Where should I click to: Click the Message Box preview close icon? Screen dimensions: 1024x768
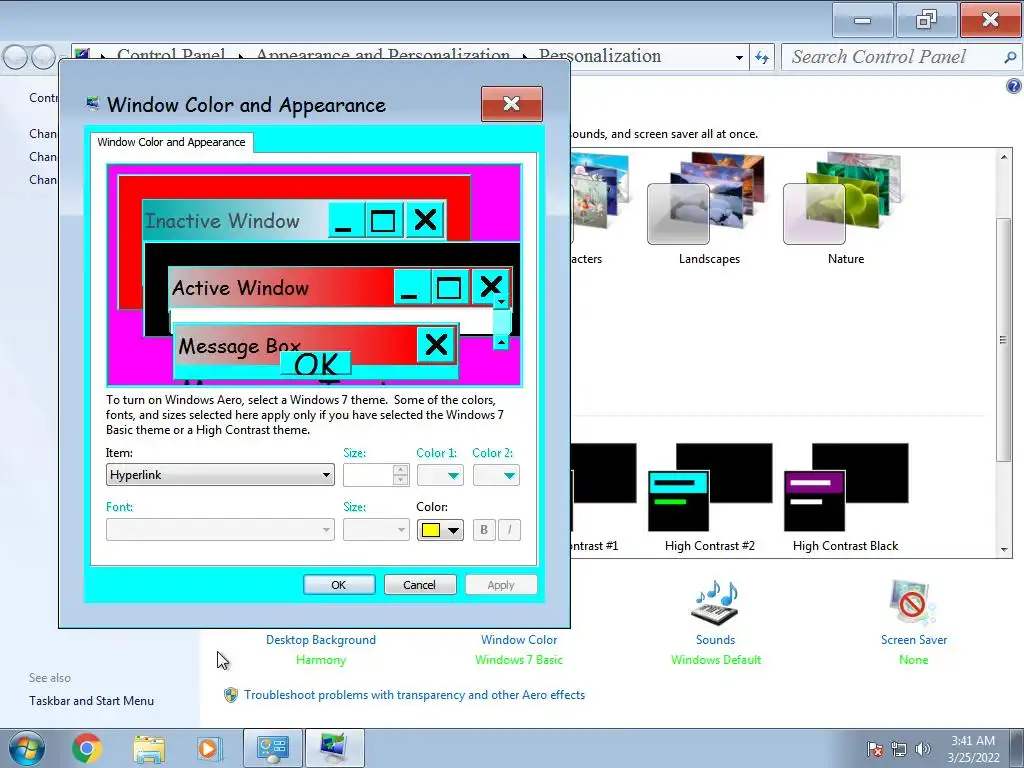coord(436,344)
